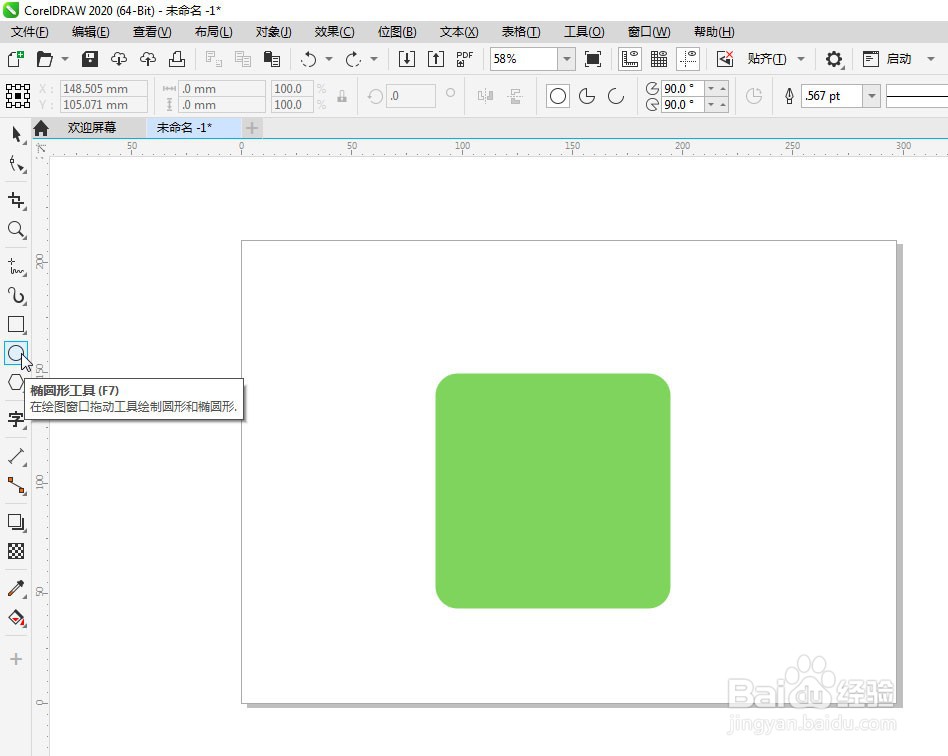Select the Rectangle tool
The width and height of the screenshot is (948, 756).
click(17, 325)
